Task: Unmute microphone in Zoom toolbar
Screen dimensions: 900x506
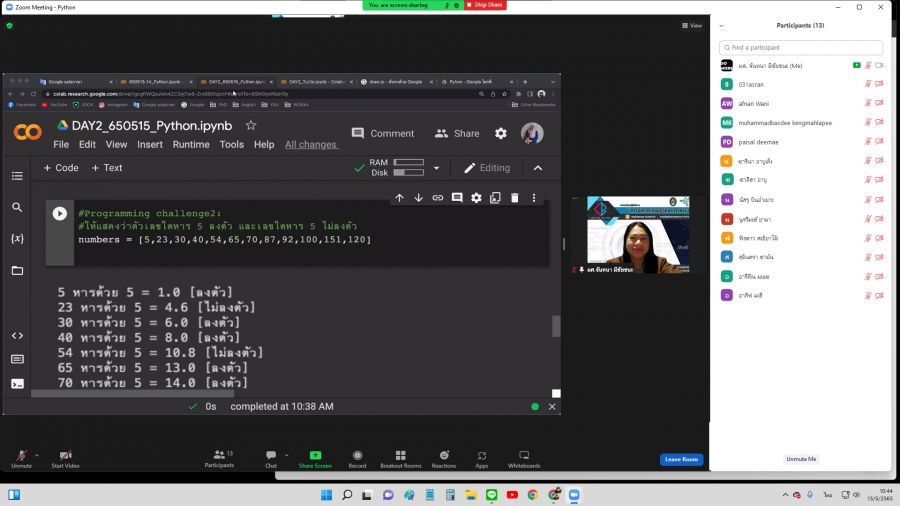Action: coord(21,458)
